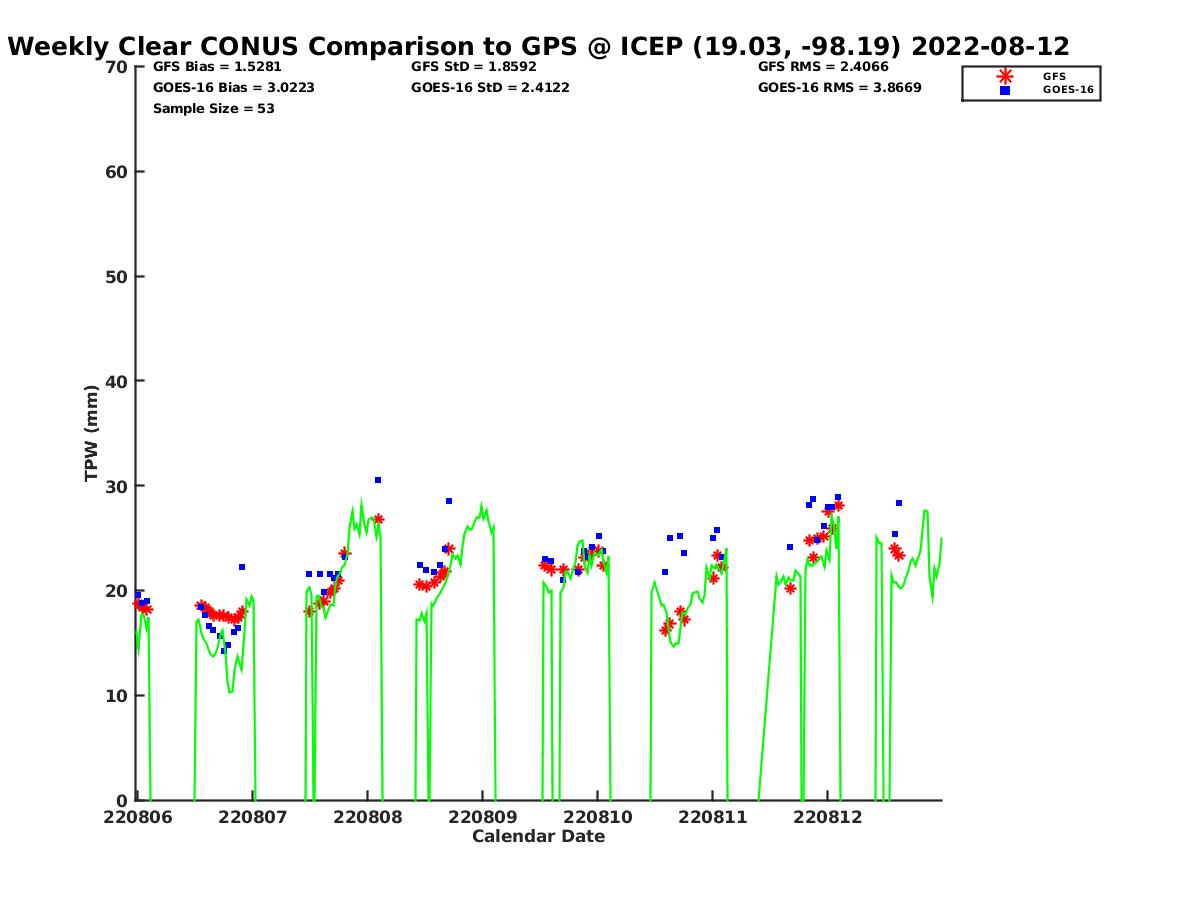Click the TPW (mm) y-axis label

click(92, 433)
